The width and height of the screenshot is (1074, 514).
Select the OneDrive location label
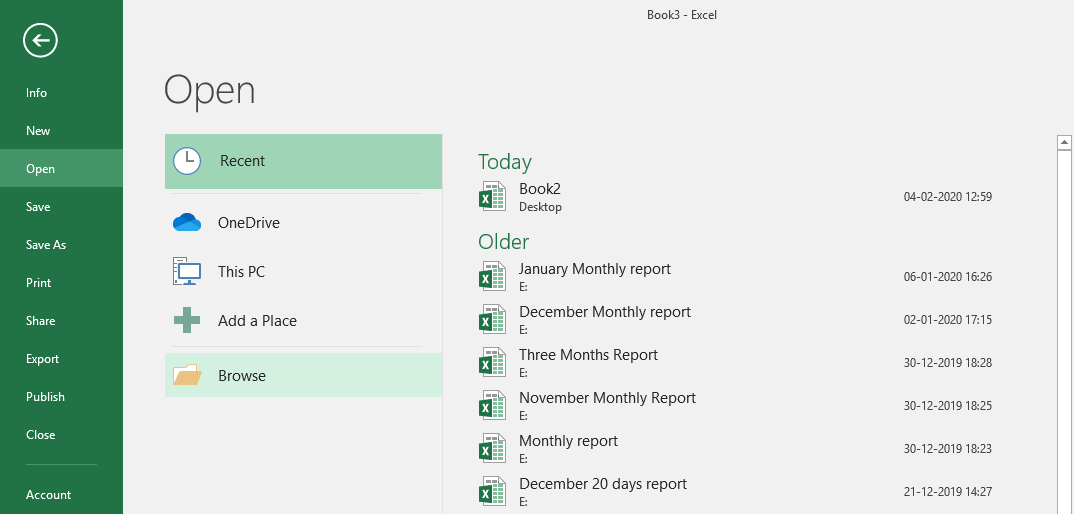(249, 223)
